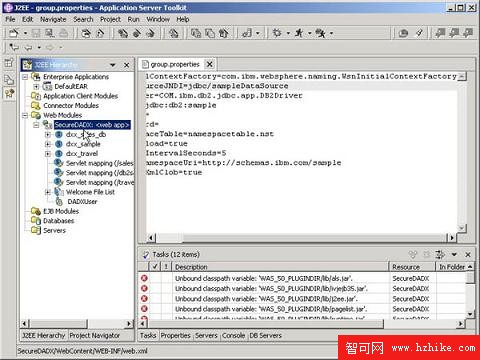480x360 pixels.
Task: Expand the dxx_sales_db servlet node
Action: [48, 135]
